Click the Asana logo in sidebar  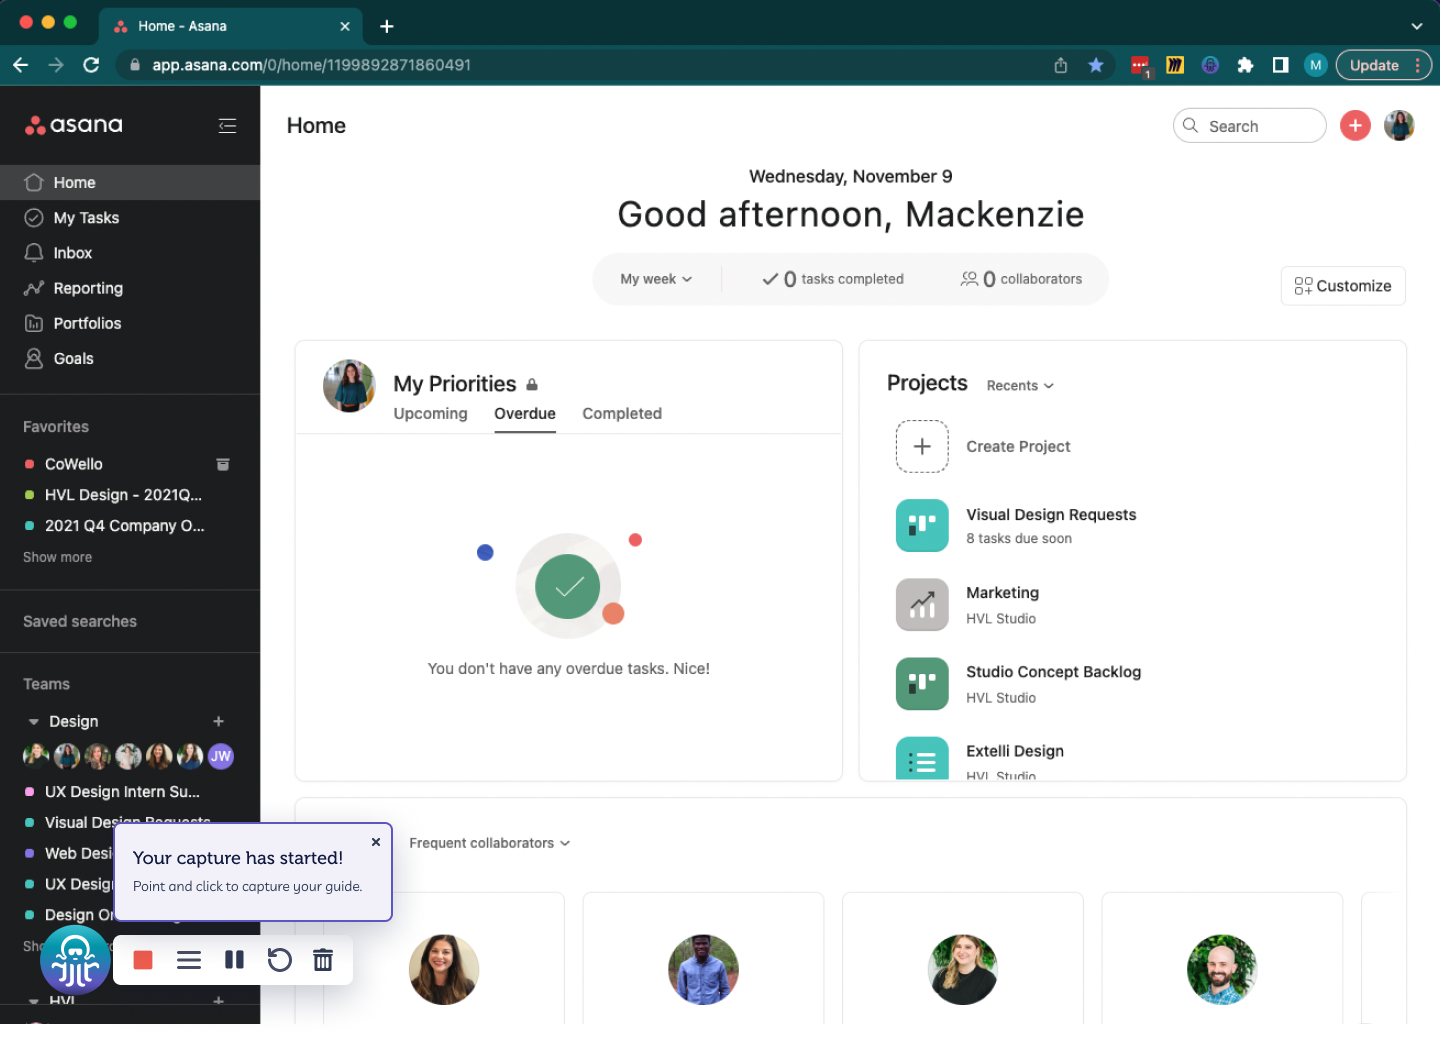point(74,125)
